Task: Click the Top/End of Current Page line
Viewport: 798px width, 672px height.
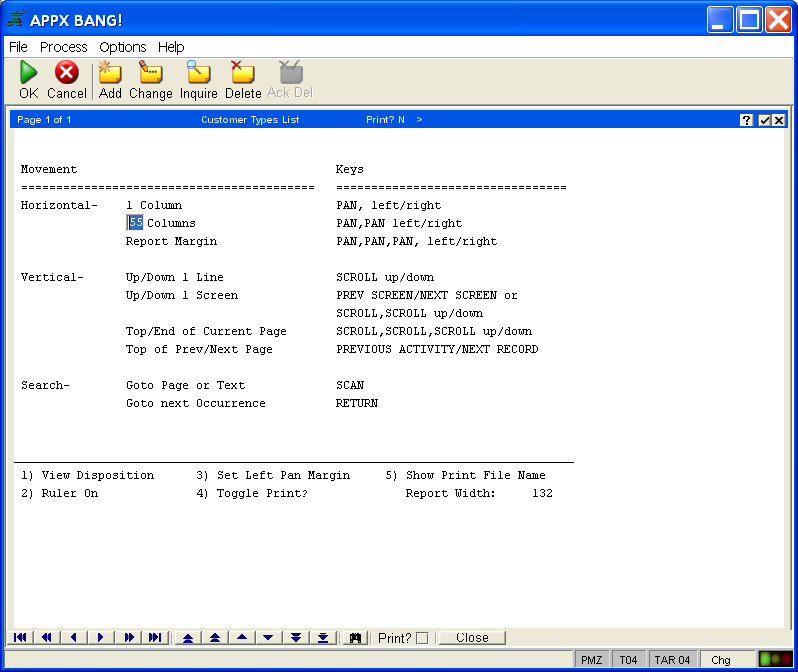Action: (206, 331)
